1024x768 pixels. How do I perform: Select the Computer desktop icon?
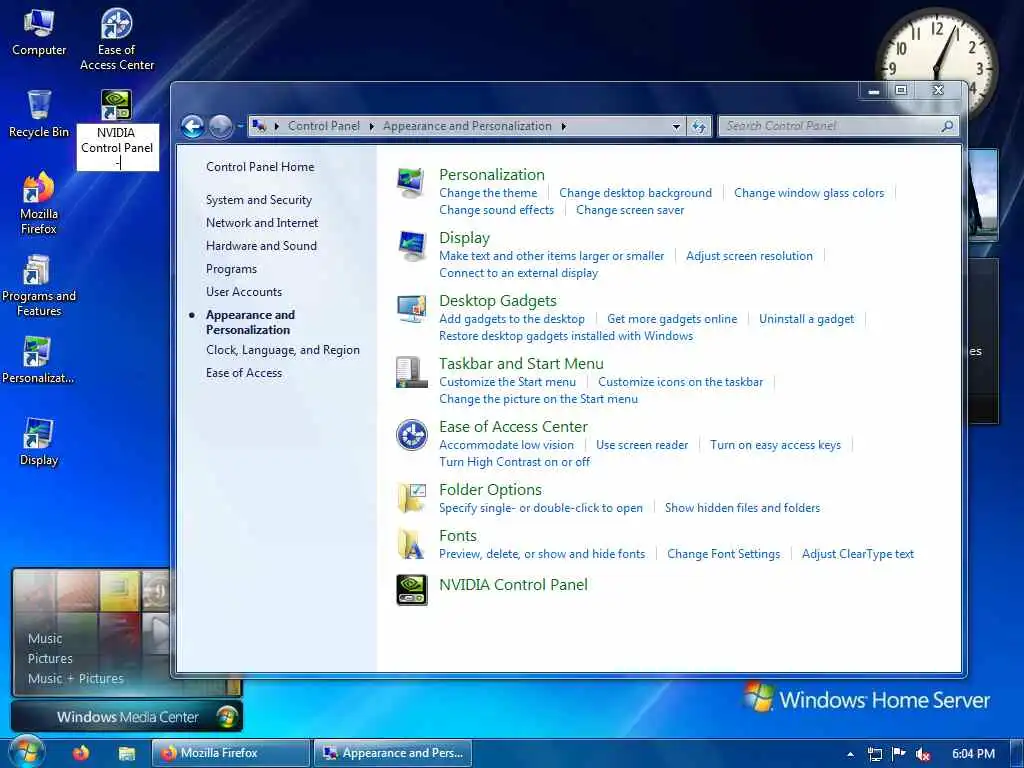tap(39, 33)
